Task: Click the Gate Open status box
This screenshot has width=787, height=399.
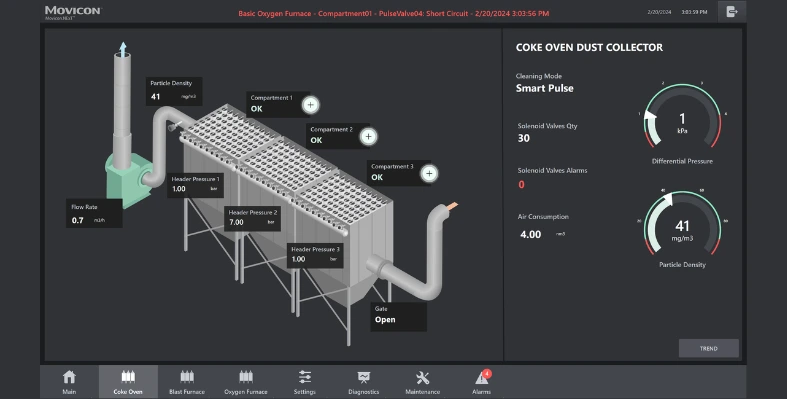Action: 399,316
